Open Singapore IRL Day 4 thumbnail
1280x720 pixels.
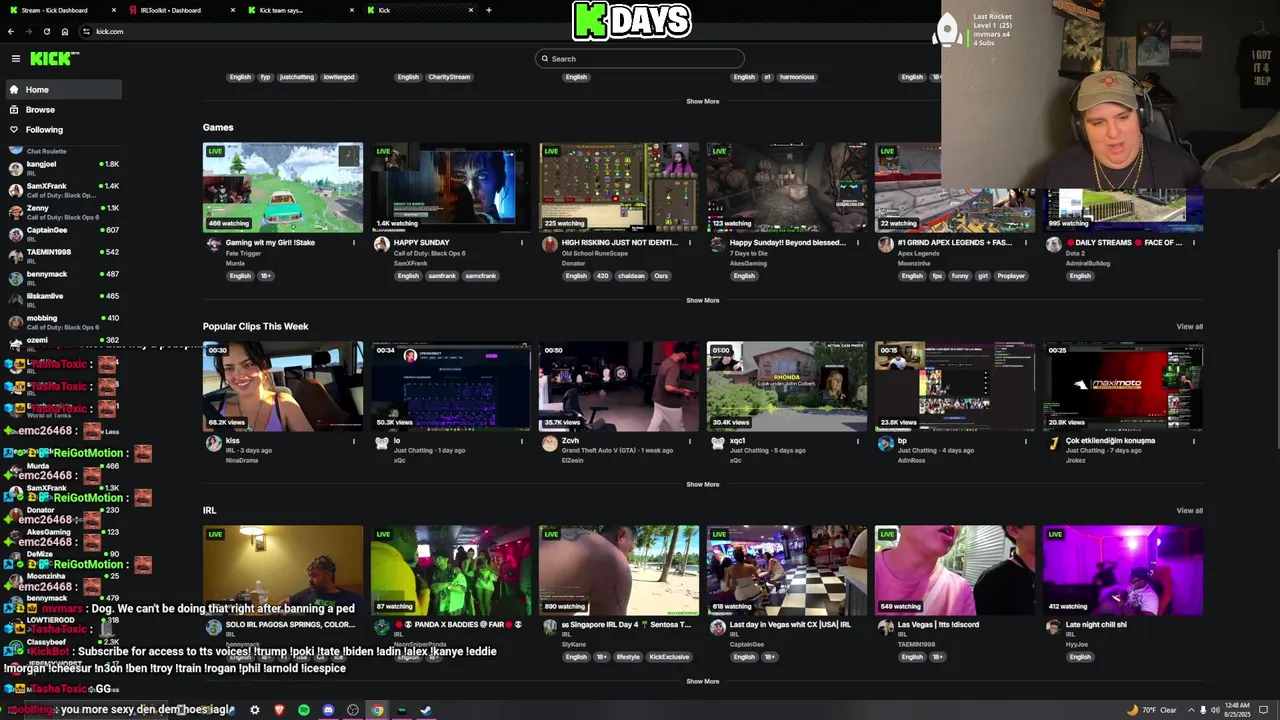point(619,570)
